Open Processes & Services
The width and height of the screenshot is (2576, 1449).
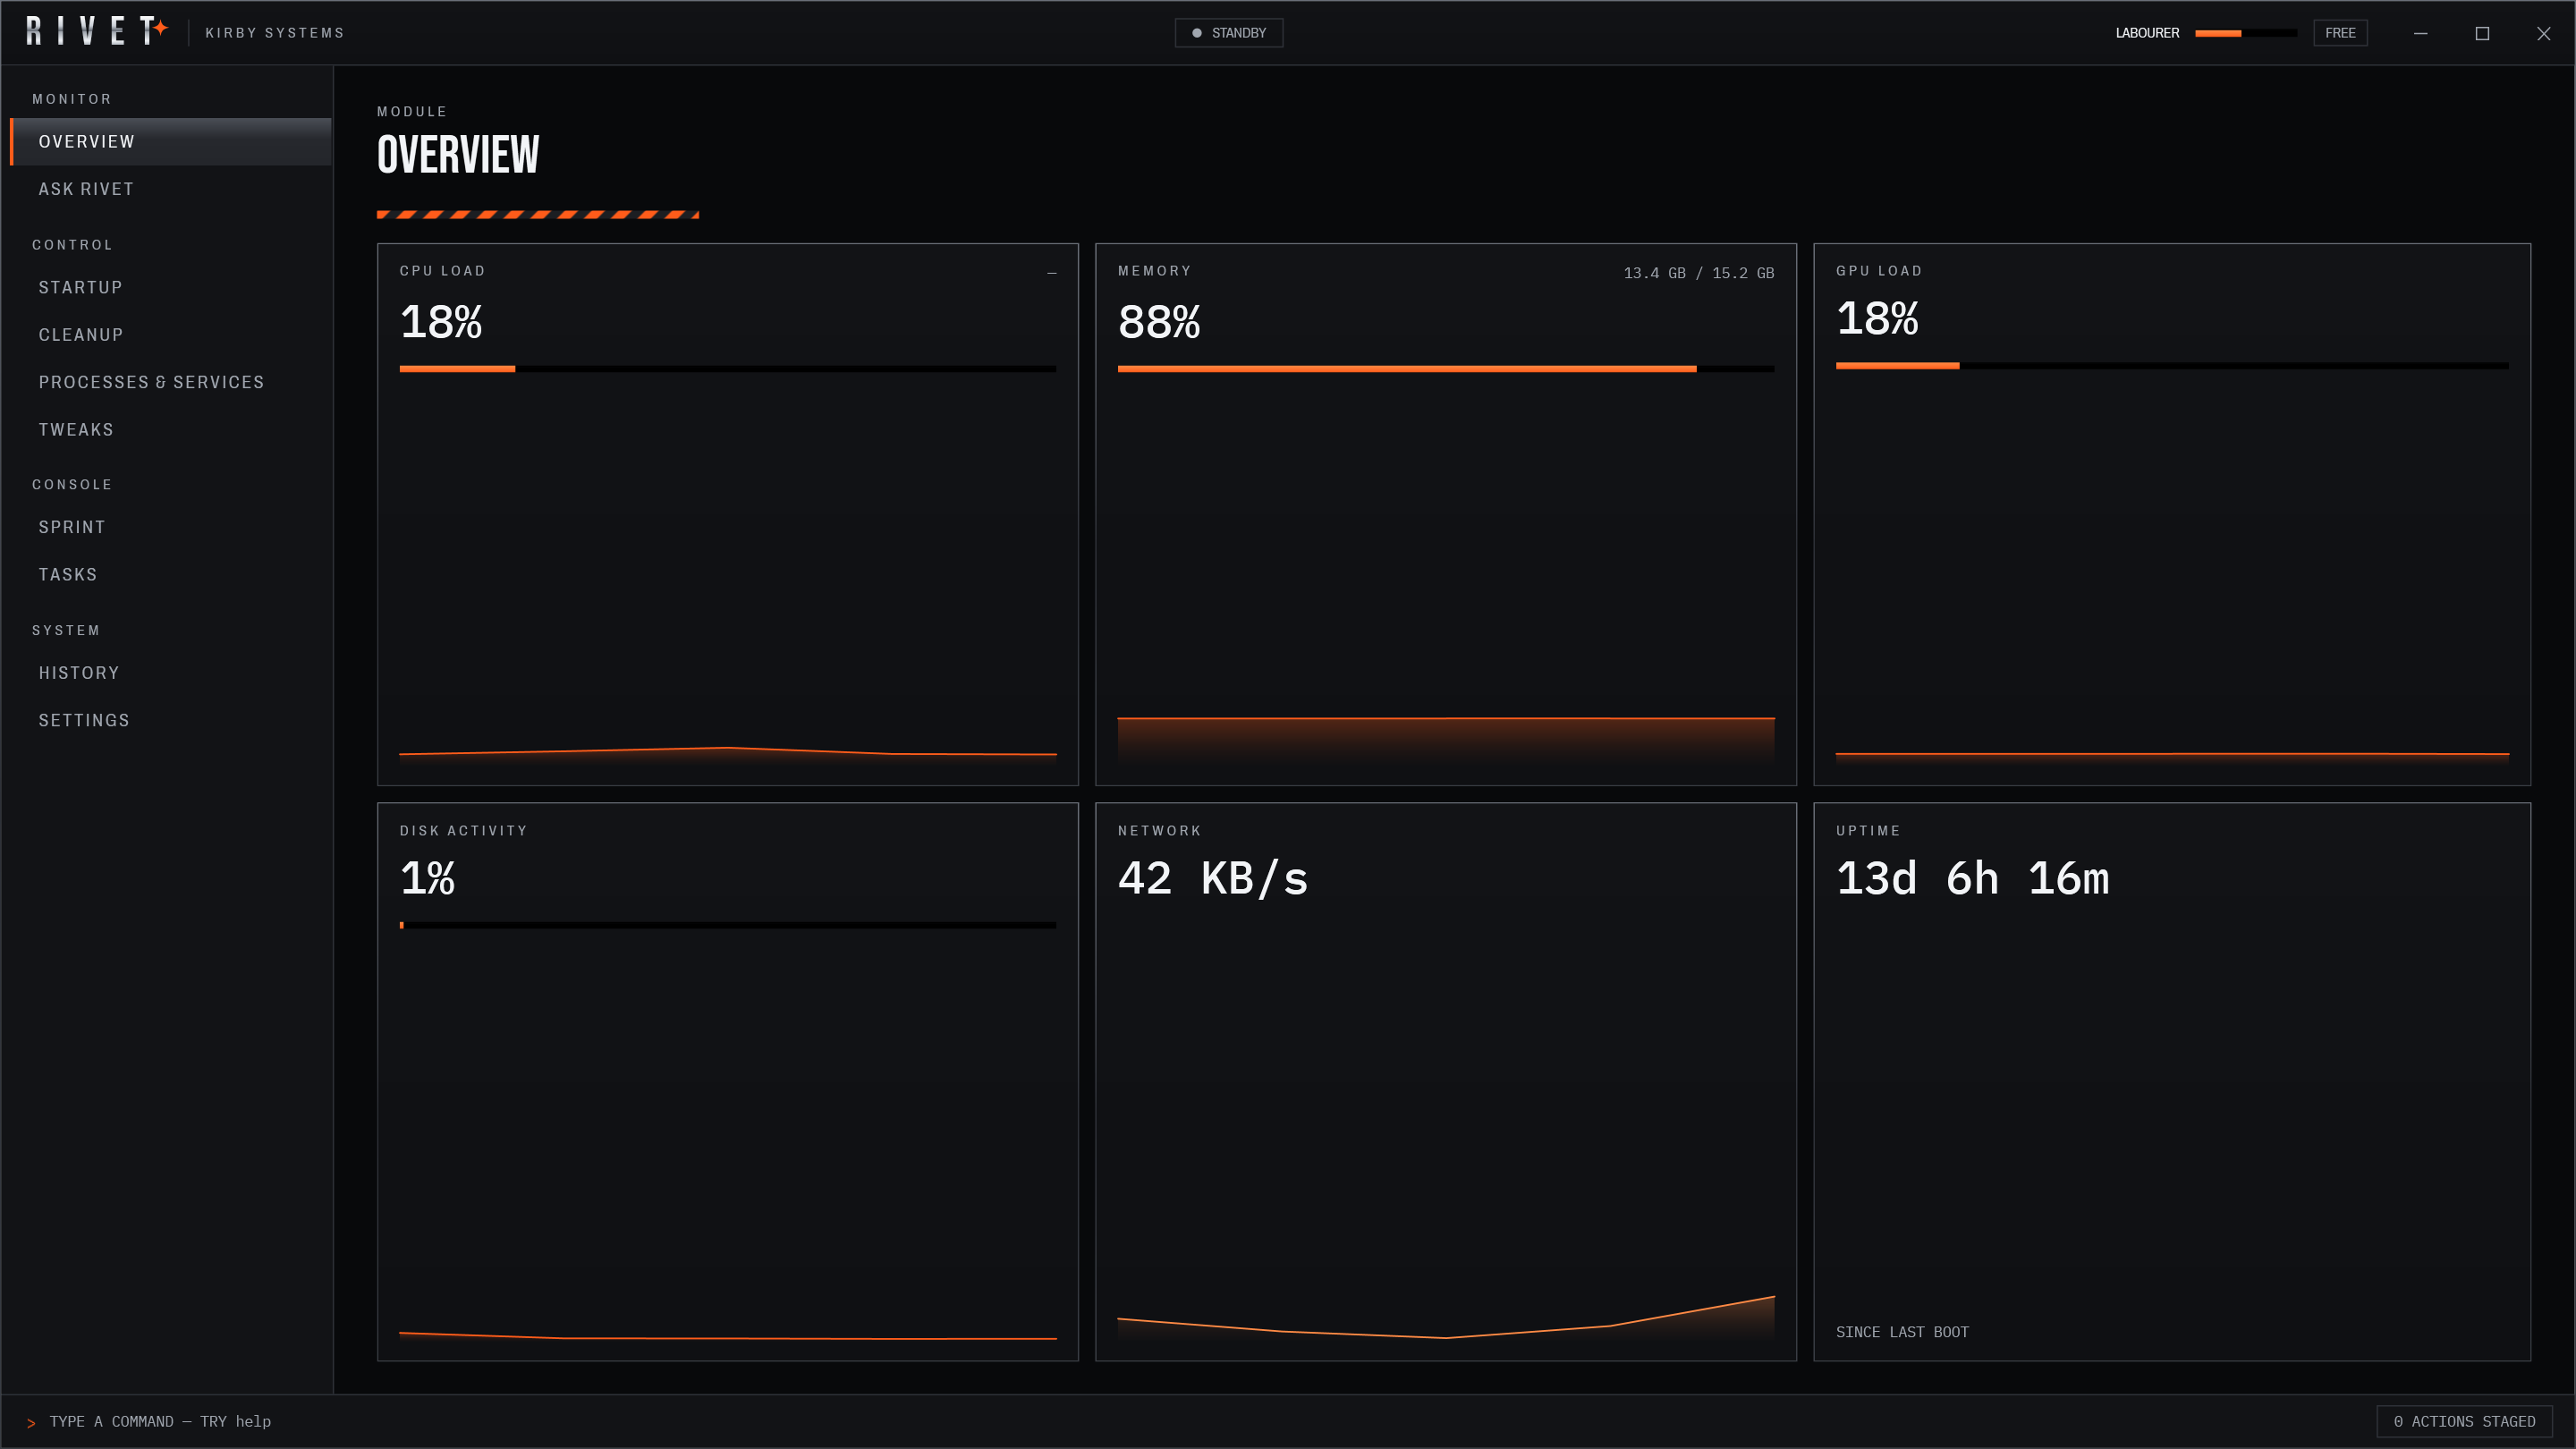pos(171,382)
